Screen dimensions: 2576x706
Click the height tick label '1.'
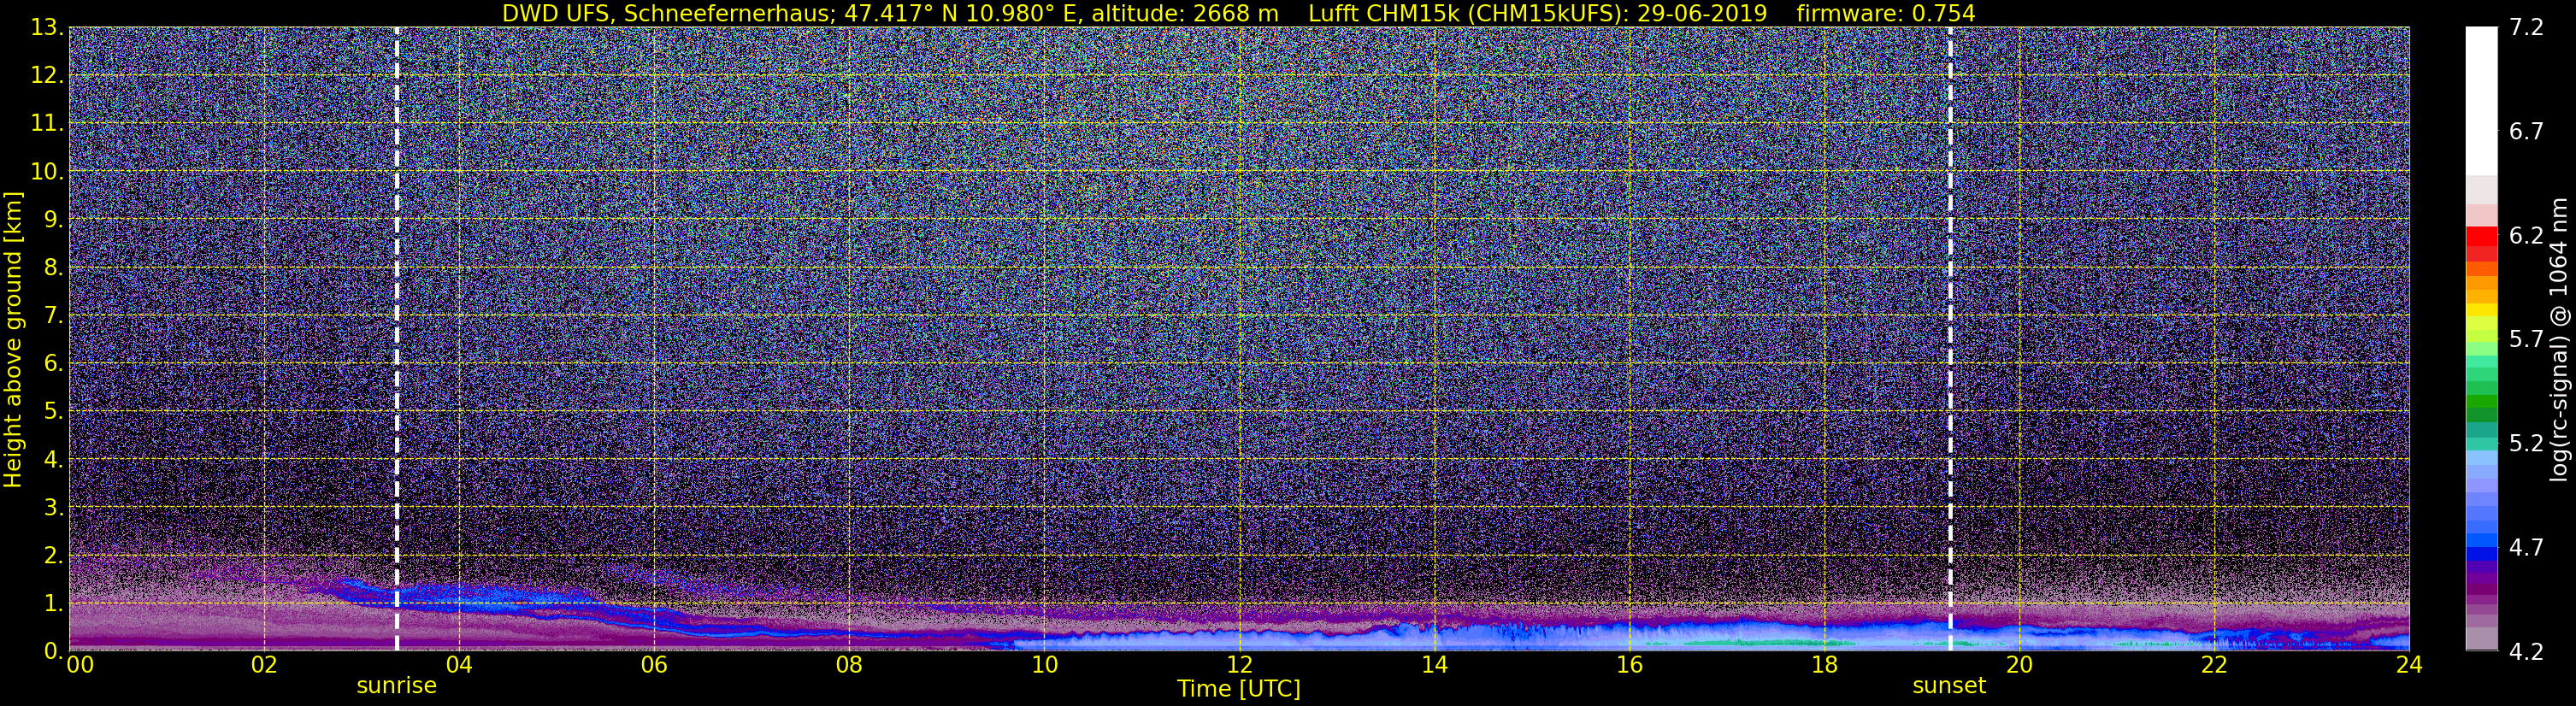point(54,603)
